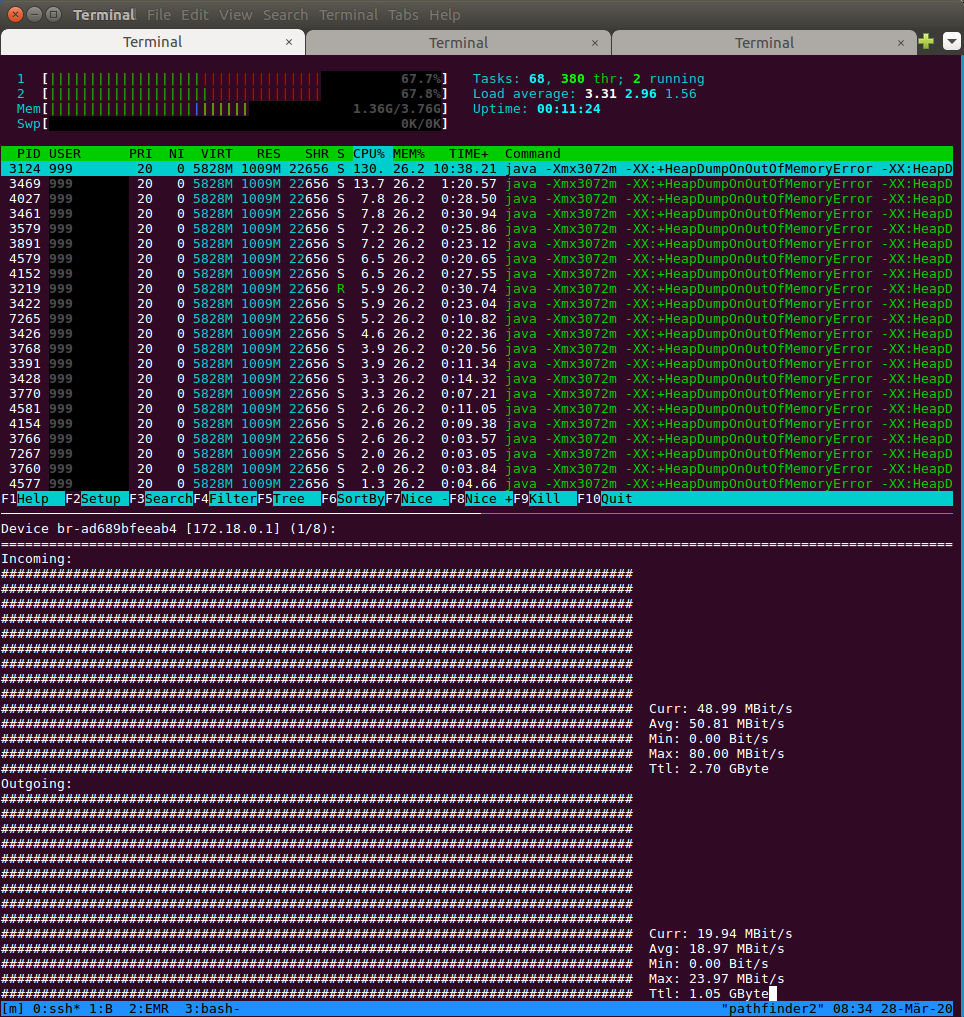This screenshot has height=1017, width=964.
Task: Select process row with PID 3469
Action: [477, 184]
